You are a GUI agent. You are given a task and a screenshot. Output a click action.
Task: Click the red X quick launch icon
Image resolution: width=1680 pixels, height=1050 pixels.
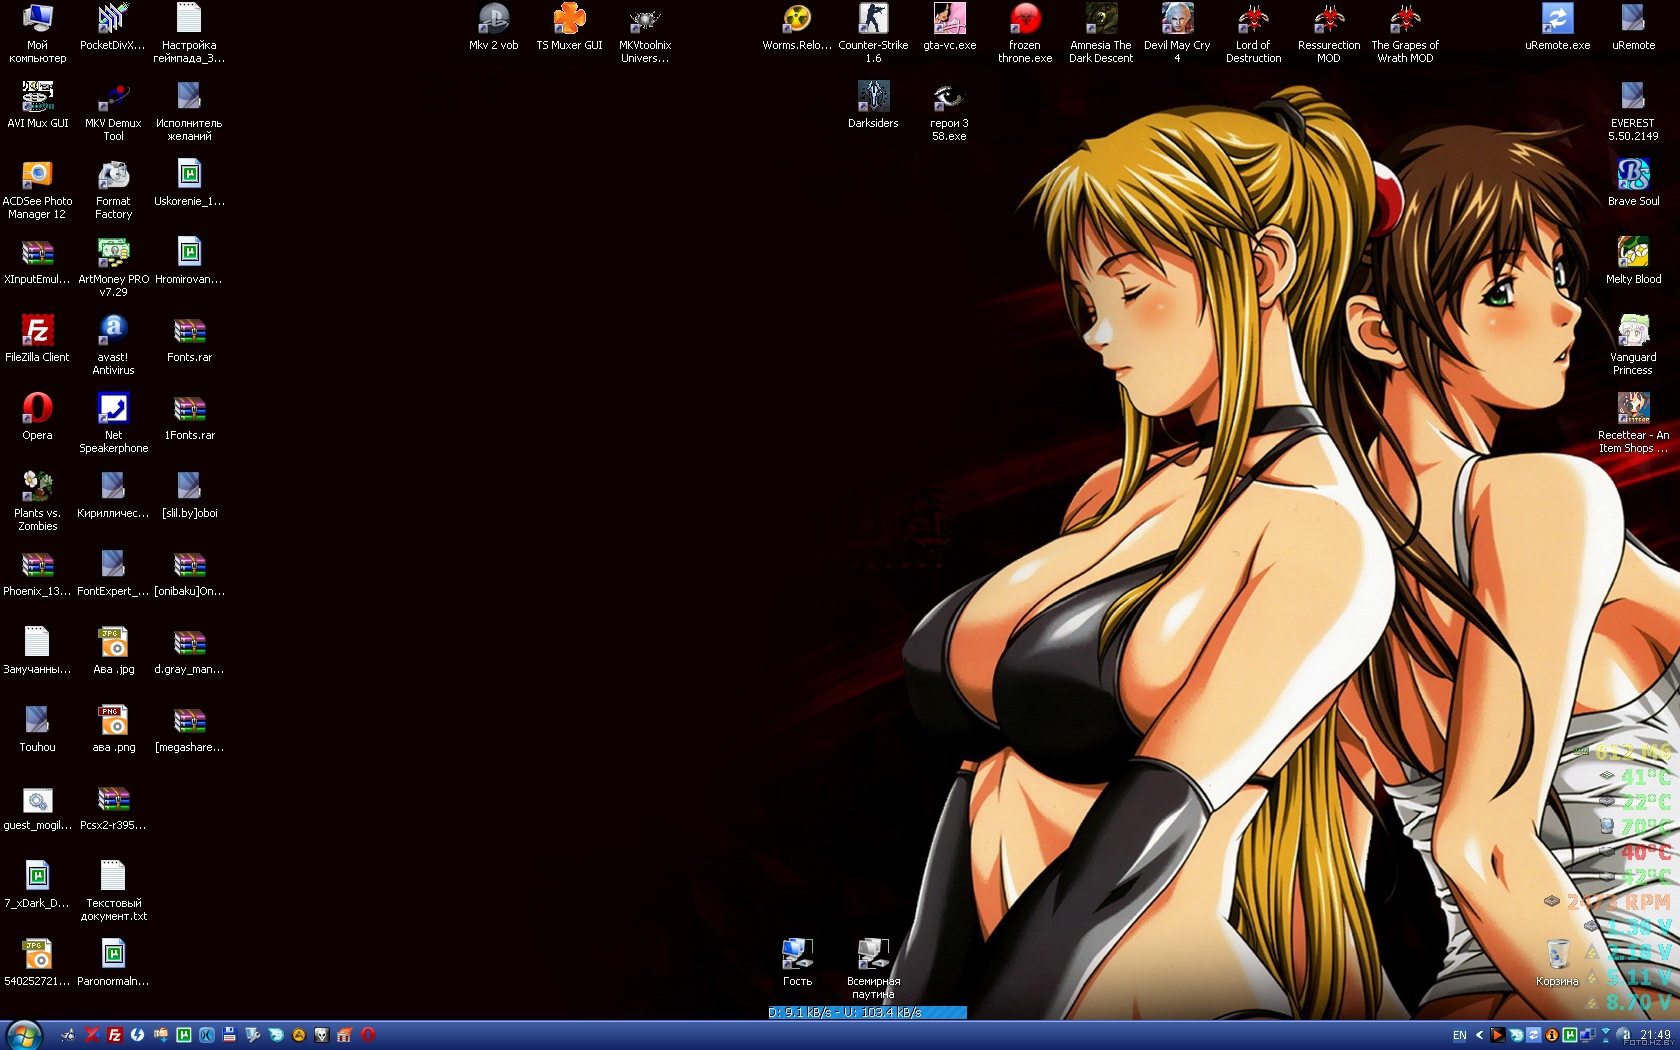(92, 1035)
